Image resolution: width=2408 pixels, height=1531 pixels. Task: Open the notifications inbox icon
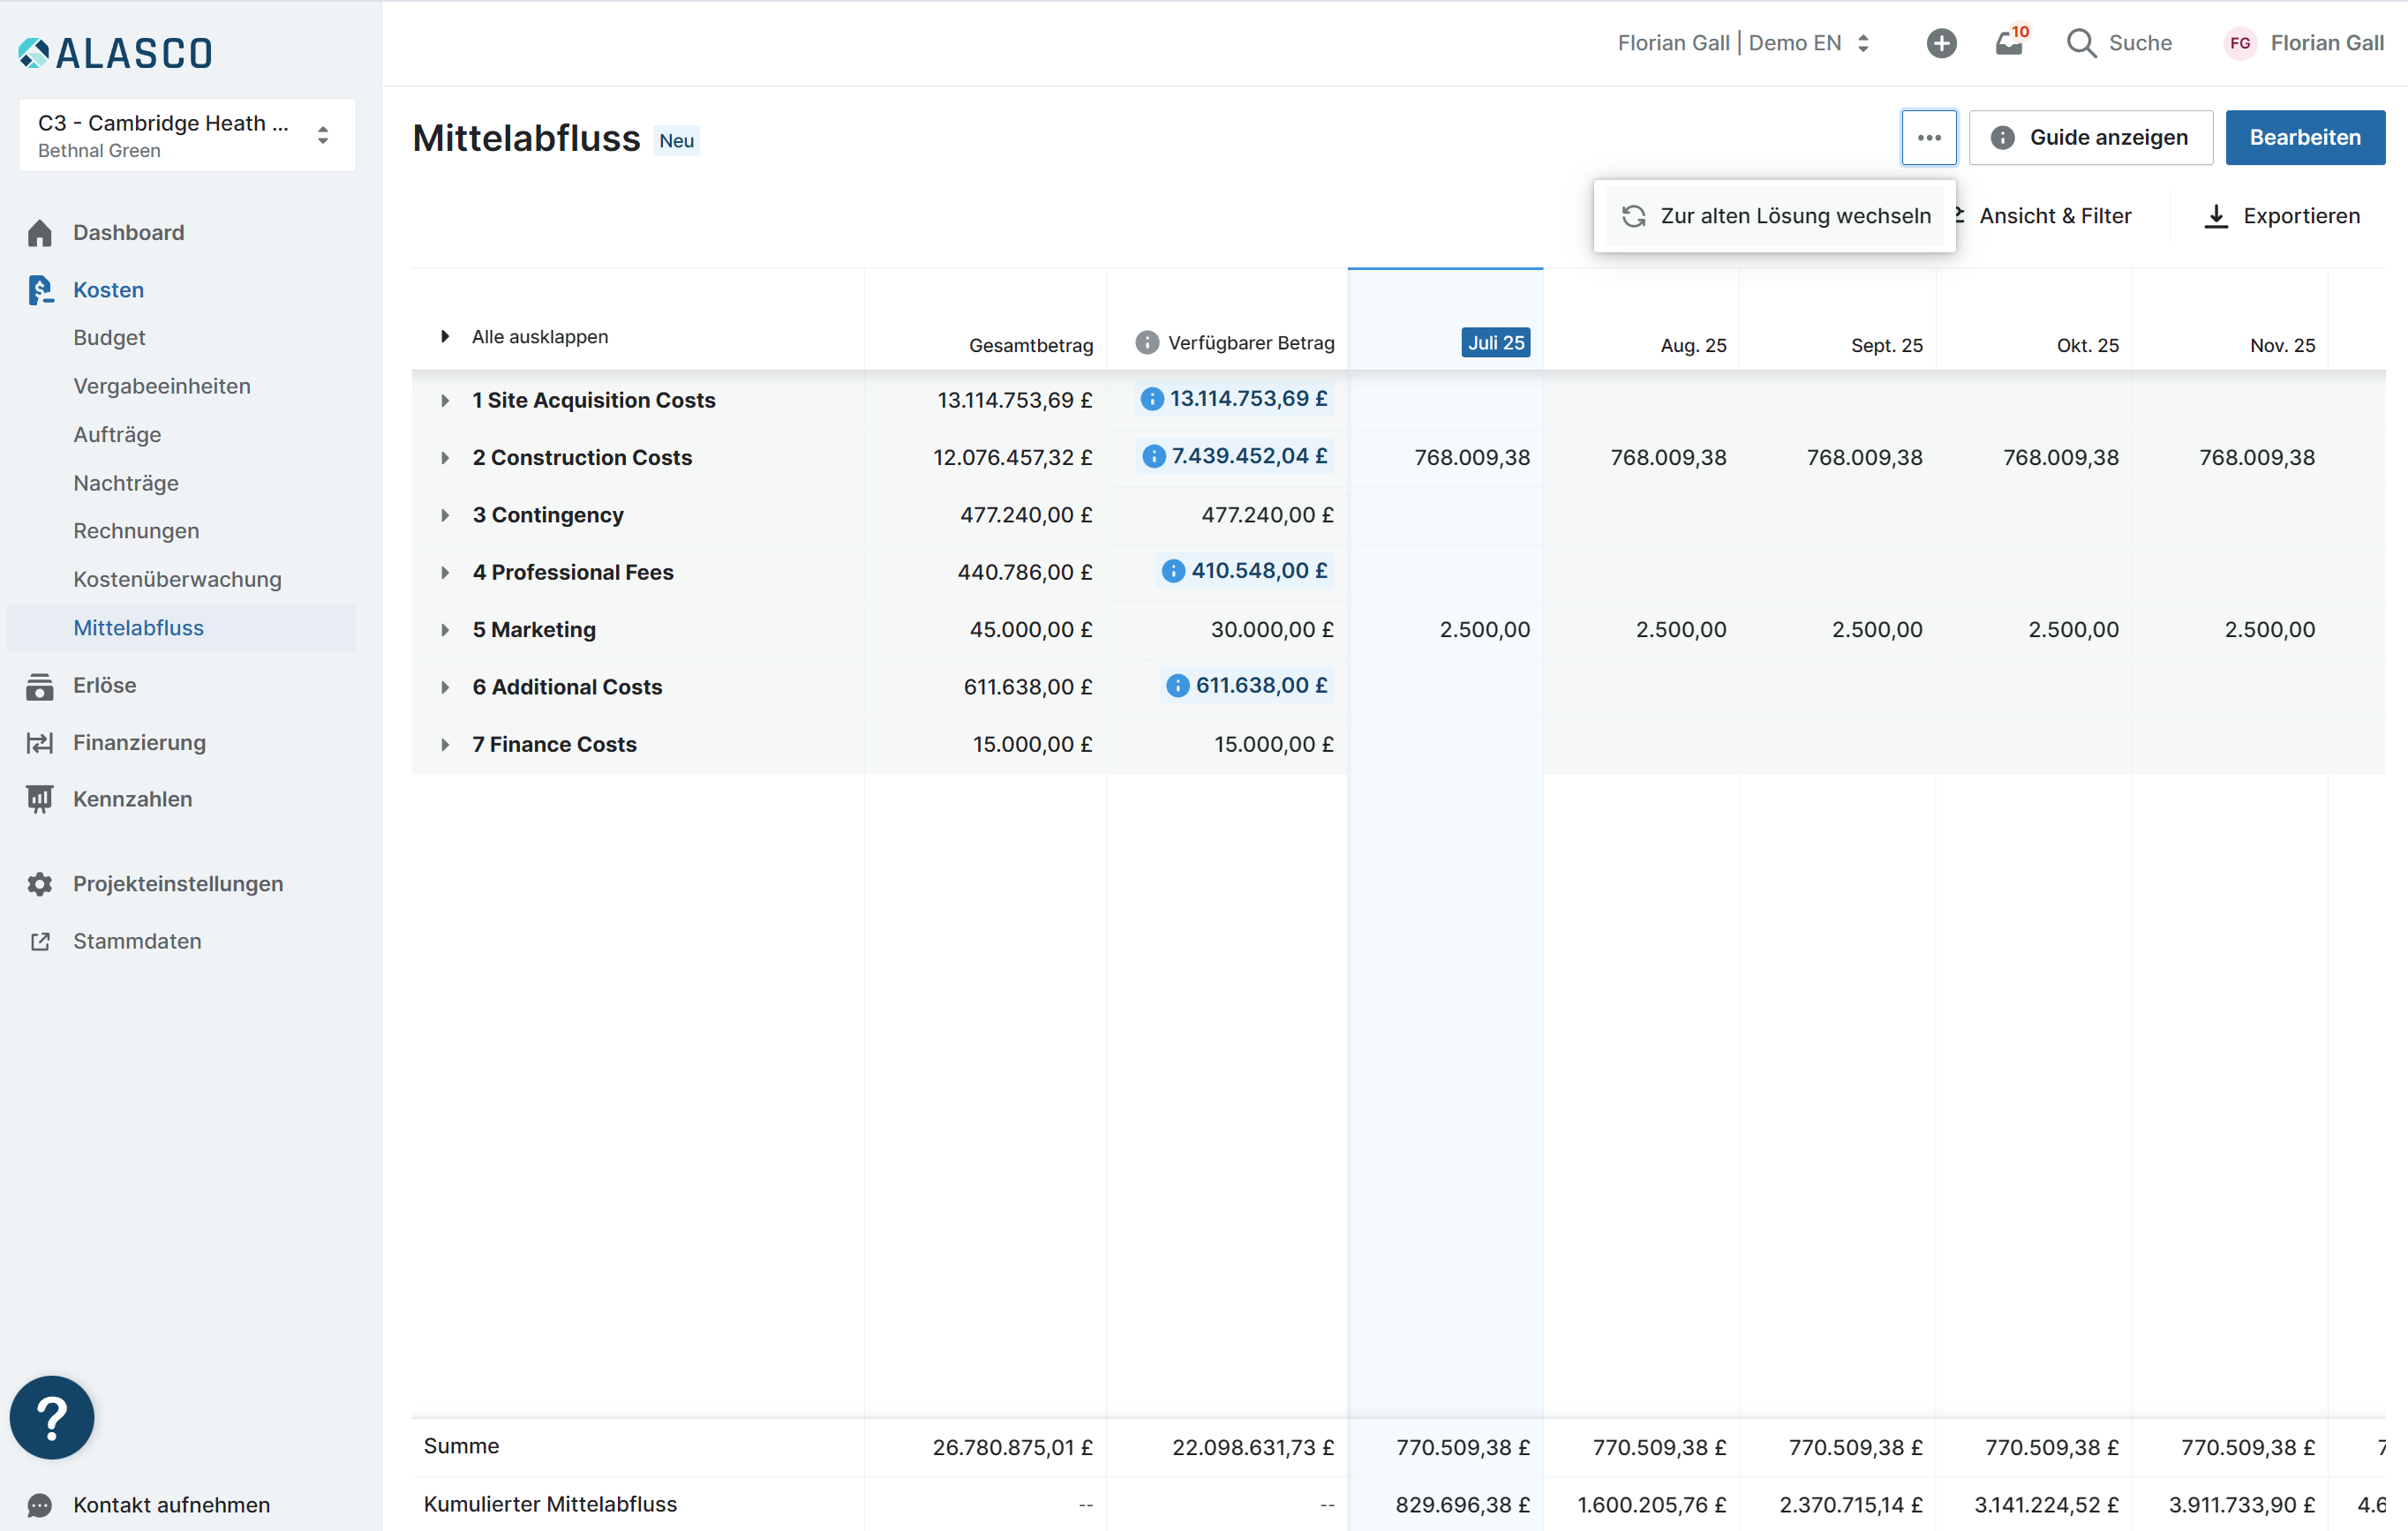point(2008,43)
